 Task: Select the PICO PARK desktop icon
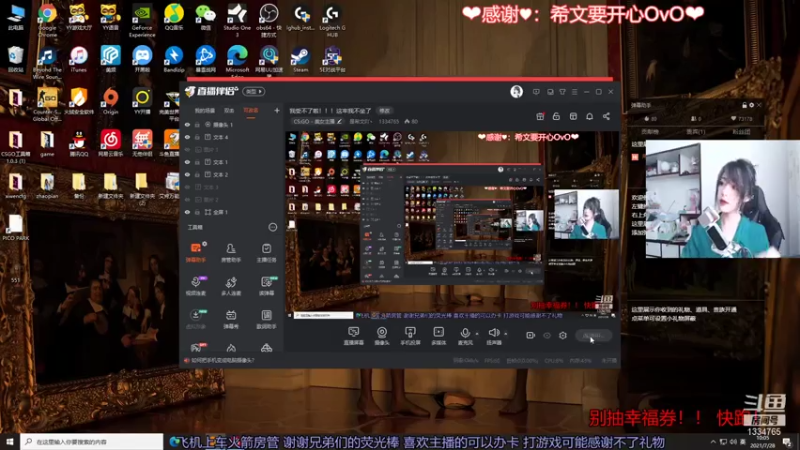coord(15,228)
